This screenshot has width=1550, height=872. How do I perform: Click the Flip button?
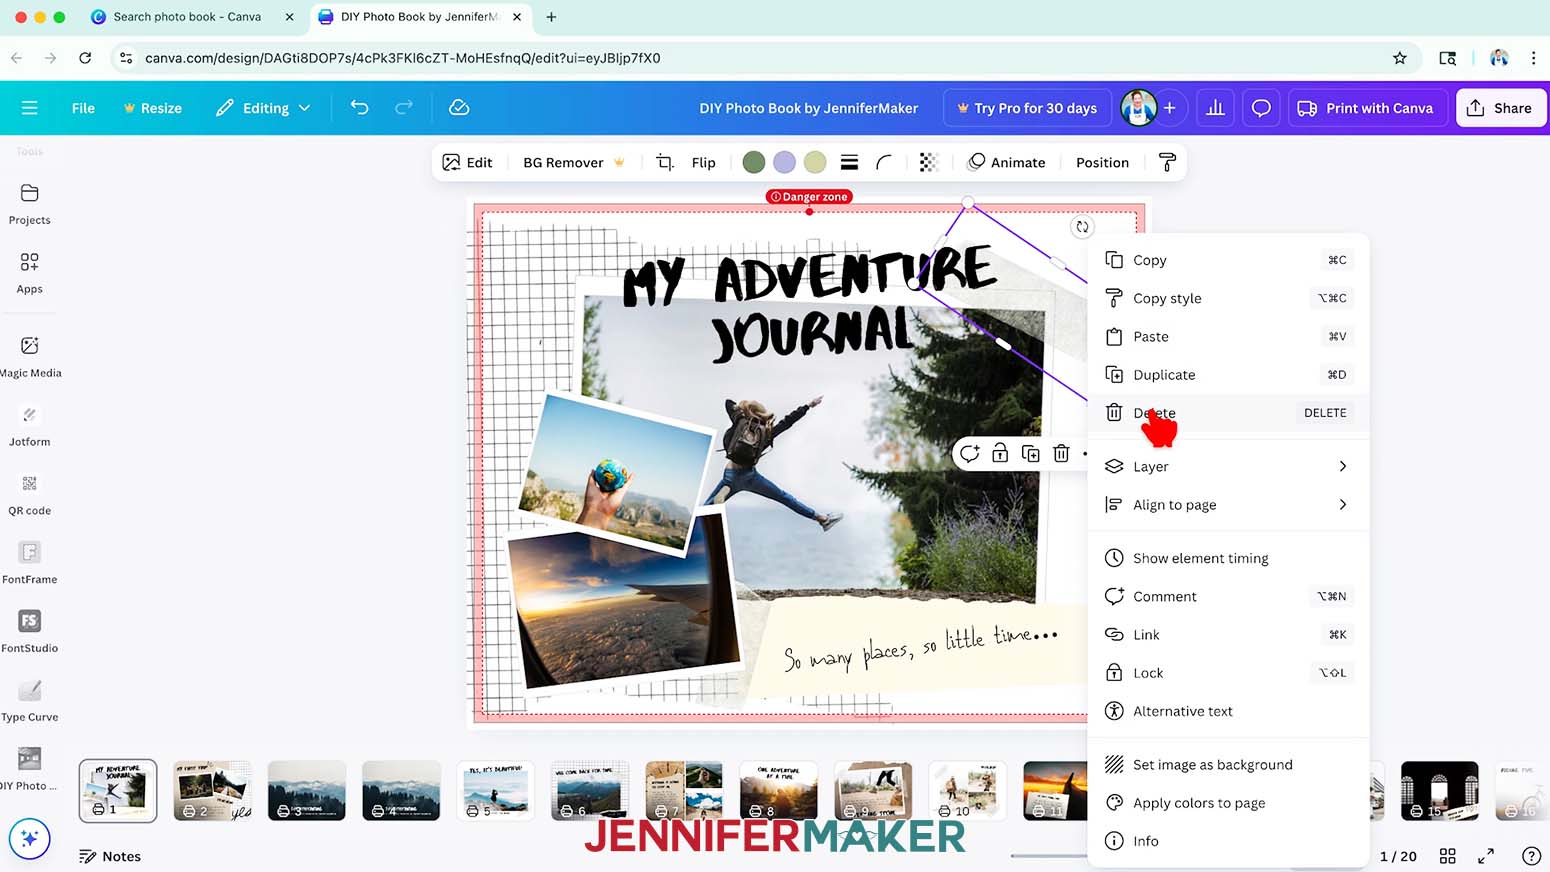click(703, 162)
